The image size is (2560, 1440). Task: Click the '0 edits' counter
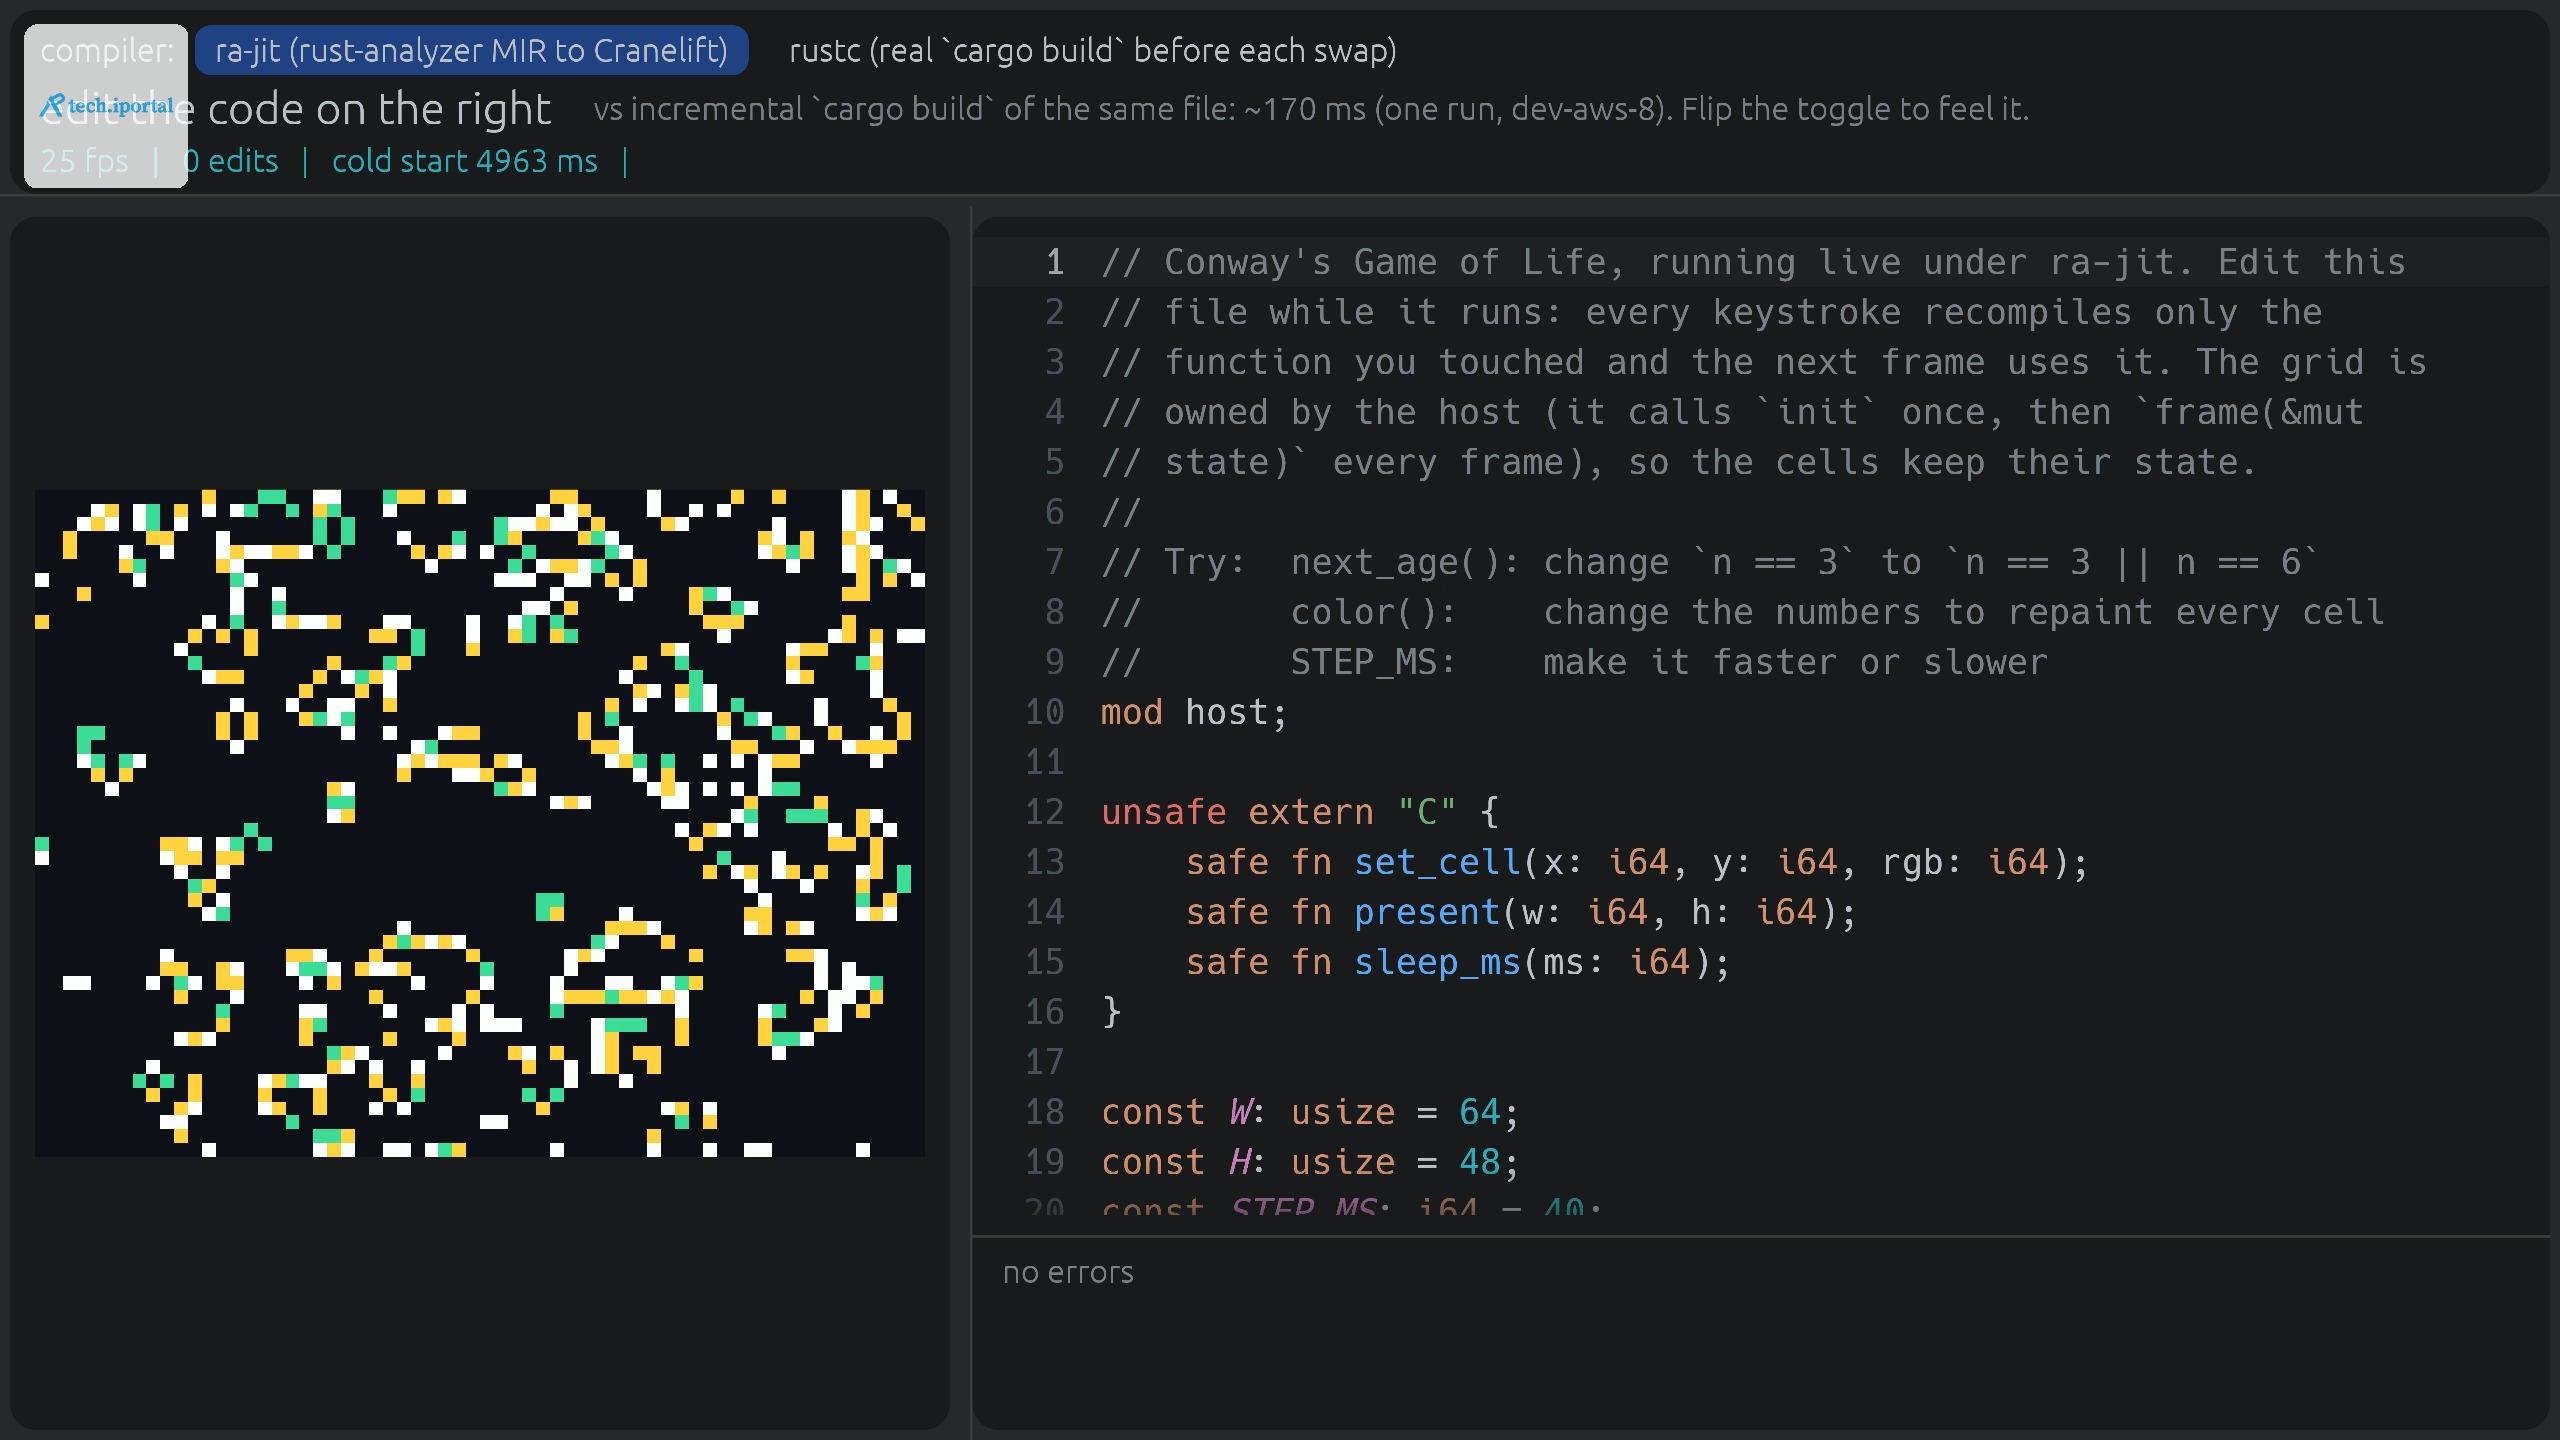point(232,161)
